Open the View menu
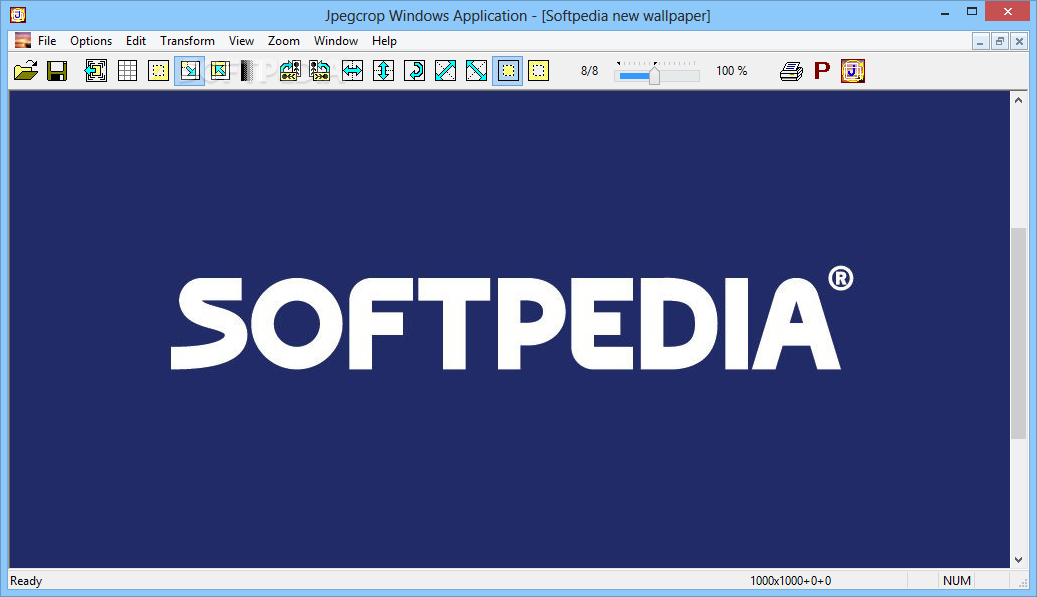This screenshot has width=1037, height=597. point(241,41)
